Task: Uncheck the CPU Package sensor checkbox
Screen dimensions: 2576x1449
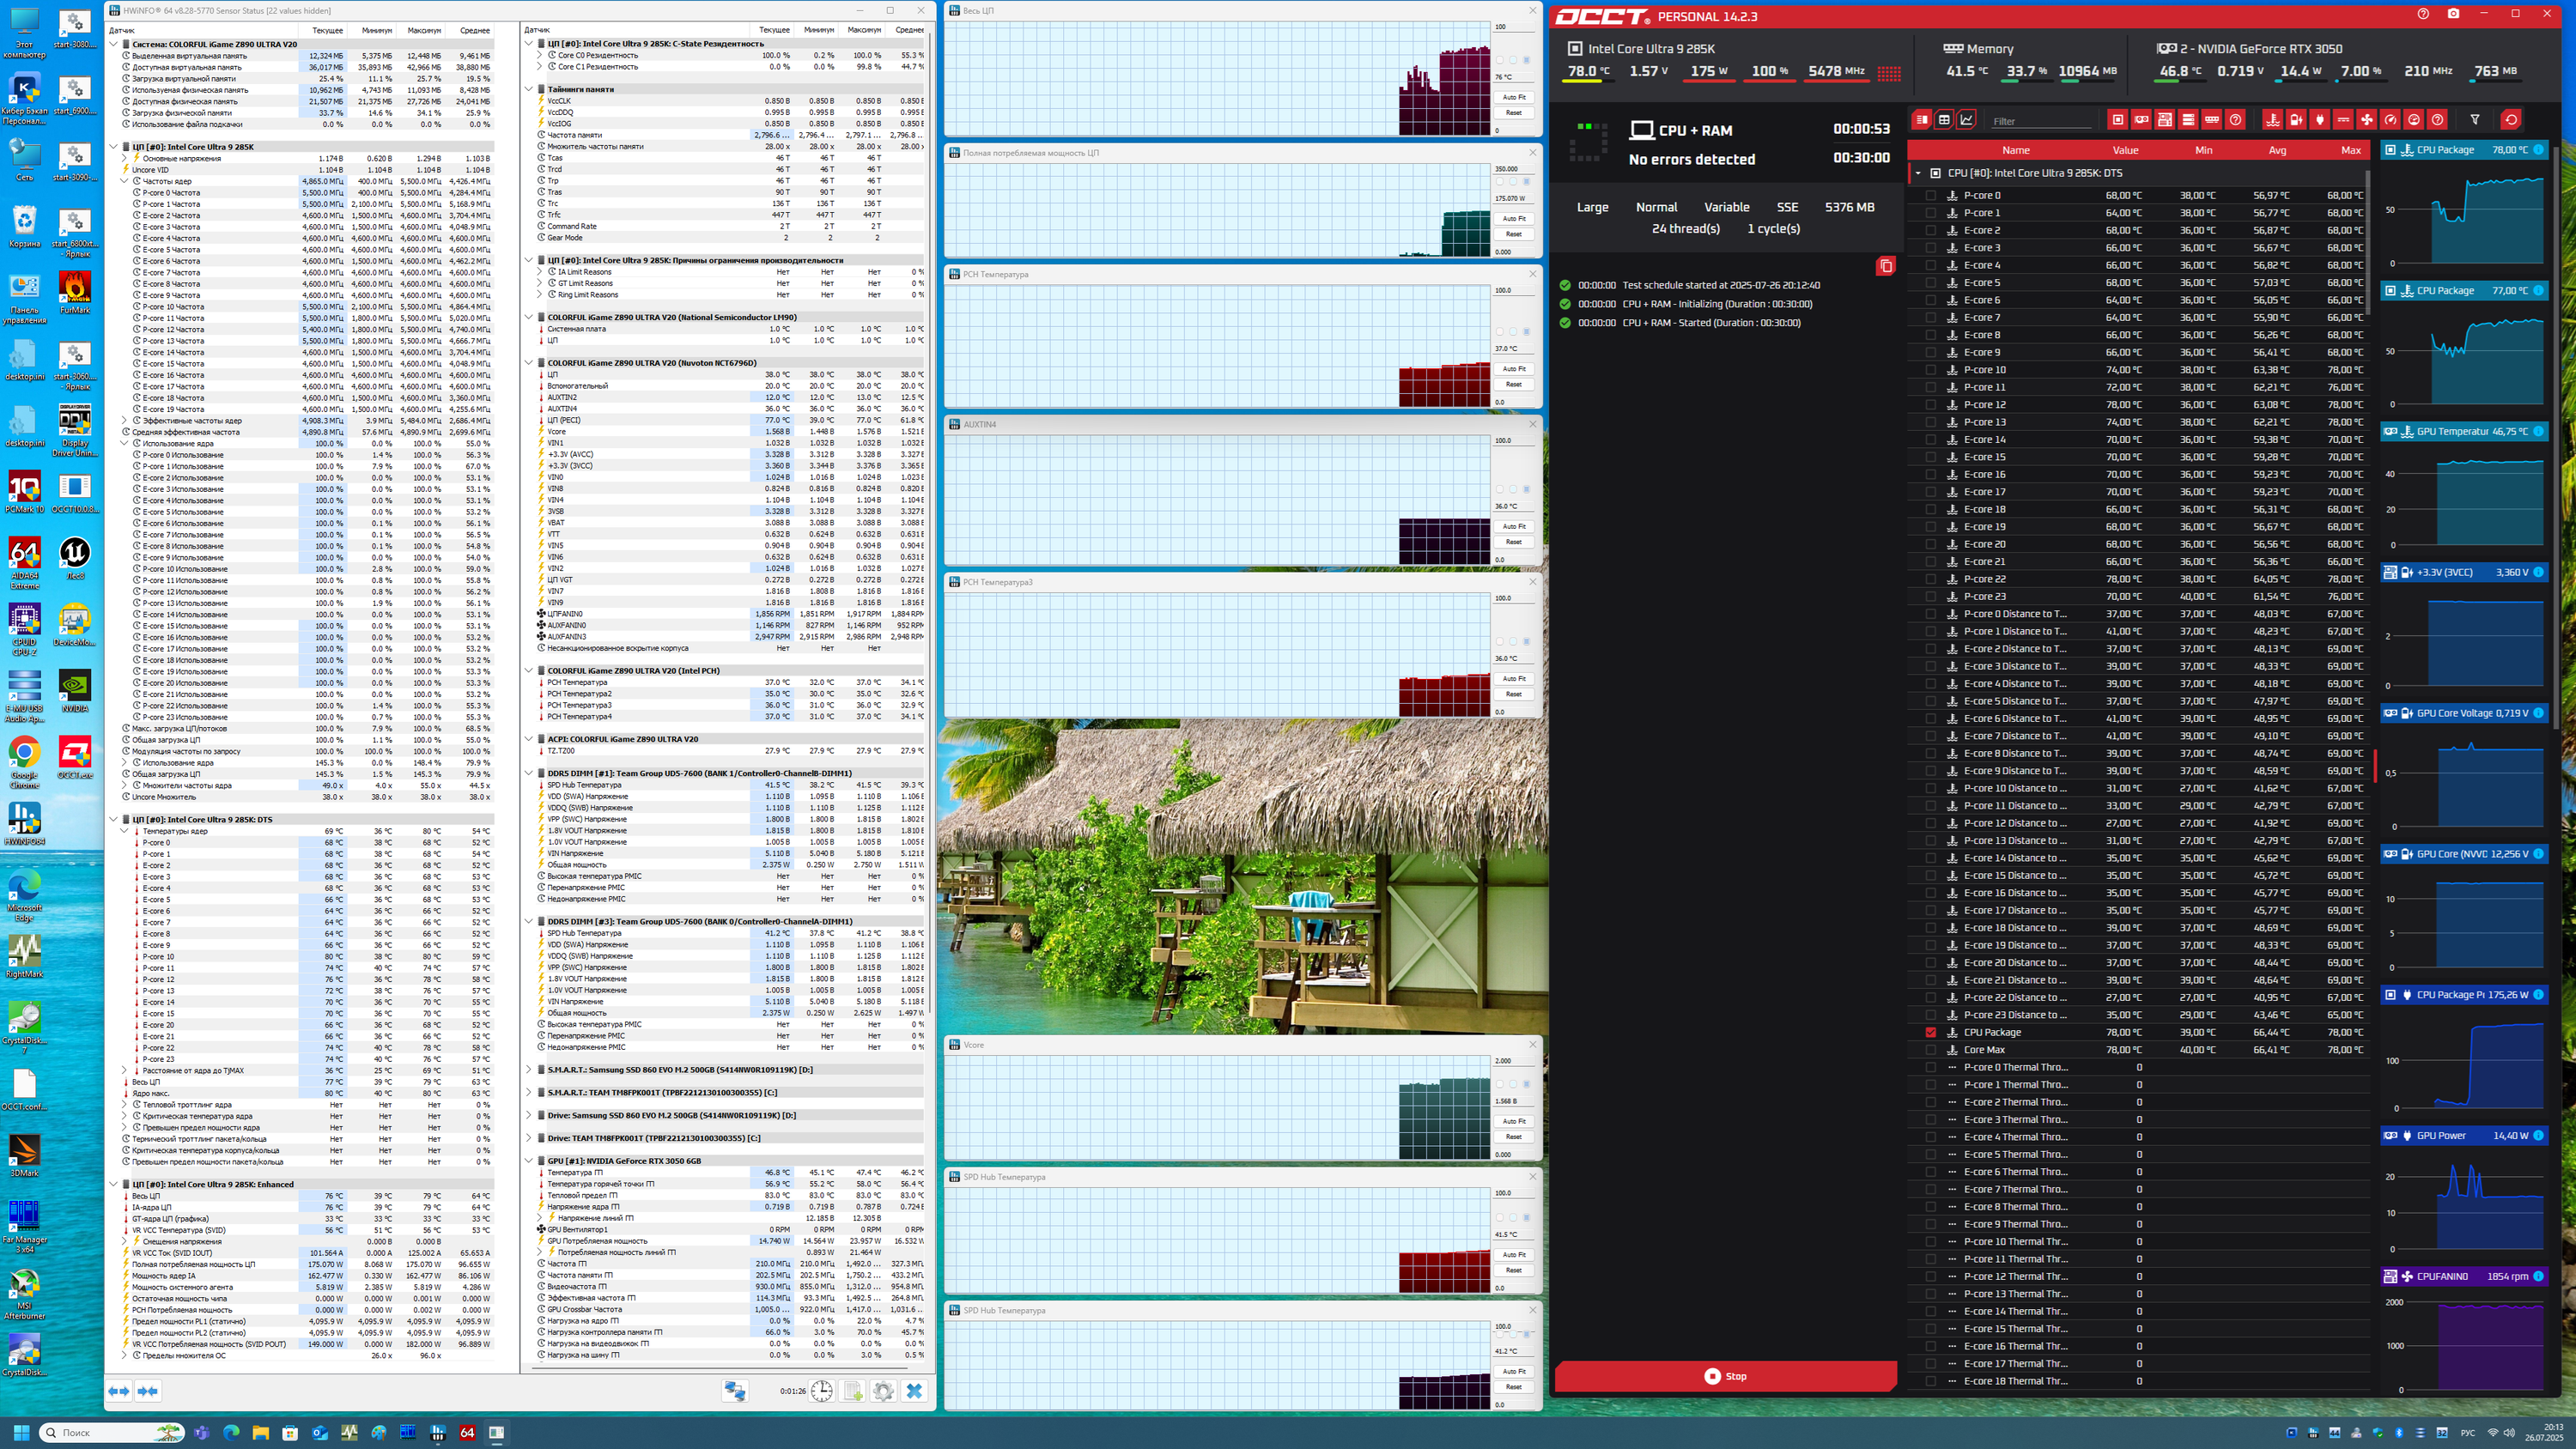Action: pos(1931,1032)
